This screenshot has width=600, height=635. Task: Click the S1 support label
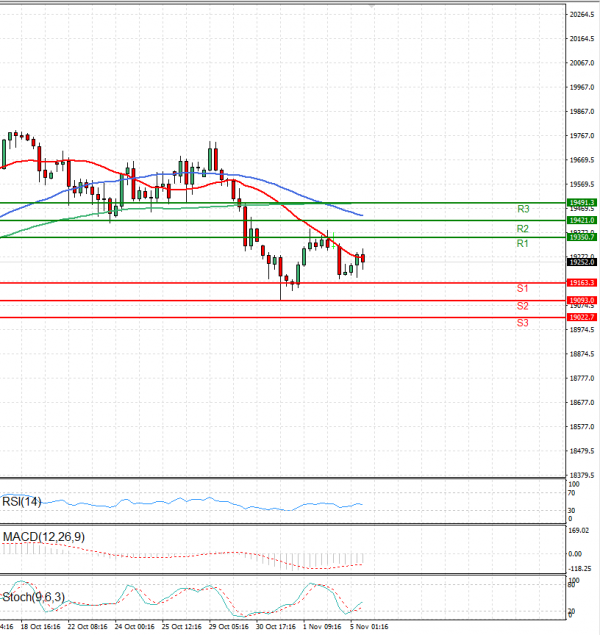pyautogui.click(x=523, y=288)
